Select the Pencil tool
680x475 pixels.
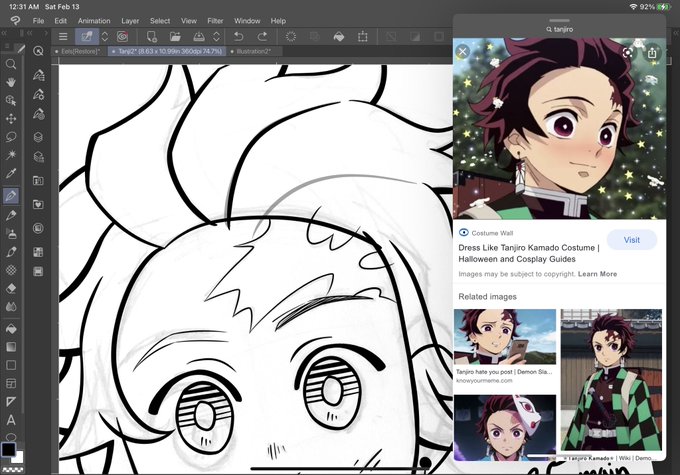click(11, 215)
